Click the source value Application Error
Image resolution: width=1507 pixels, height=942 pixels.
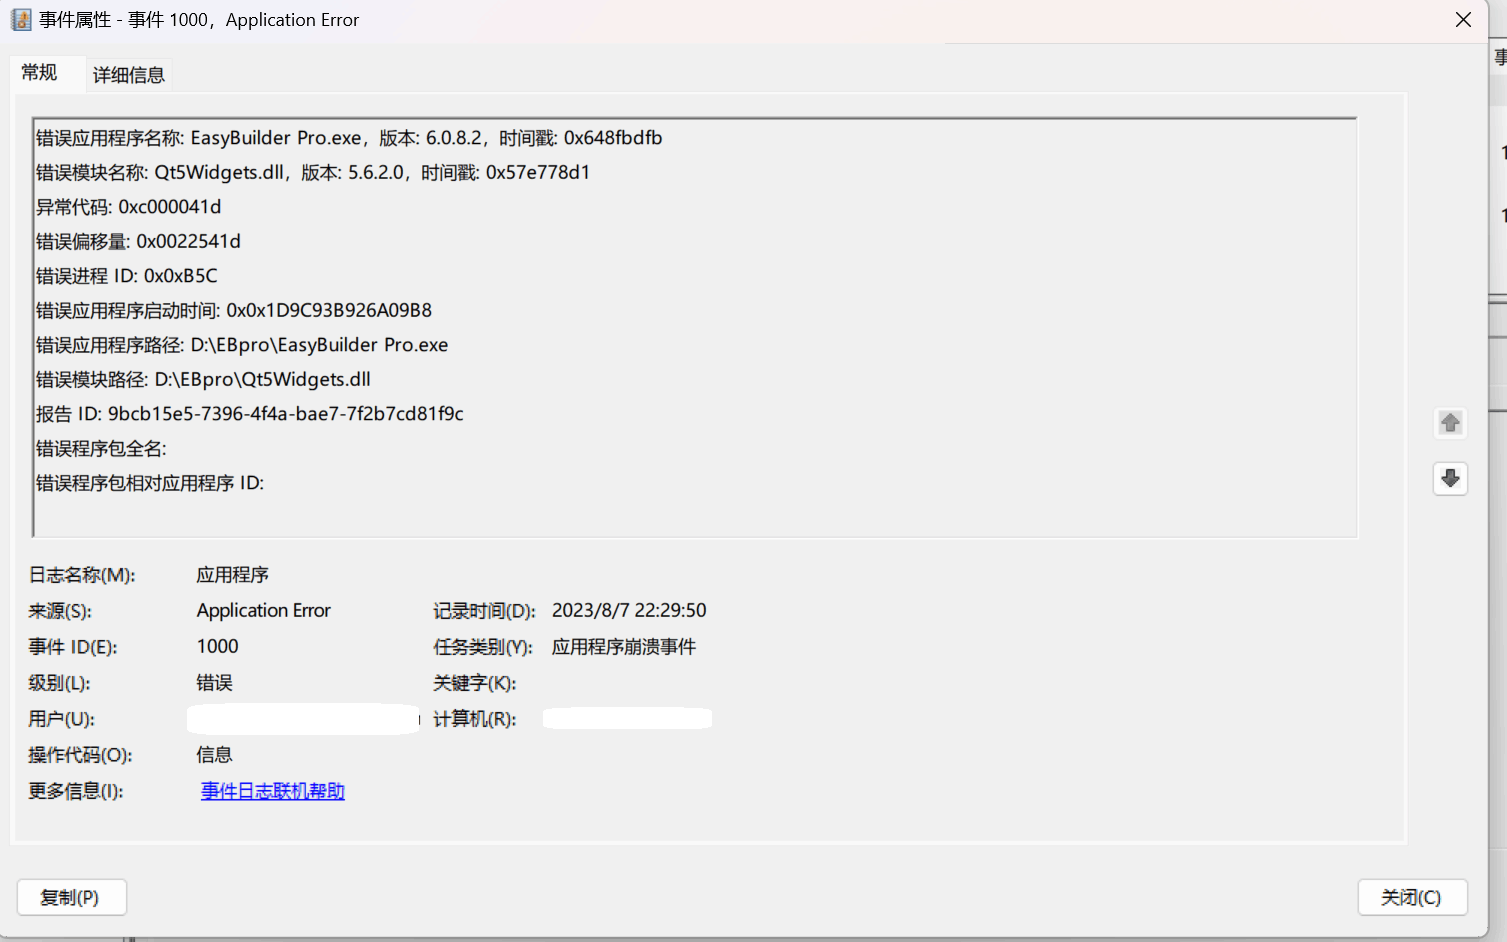click(x=264, y=610)
